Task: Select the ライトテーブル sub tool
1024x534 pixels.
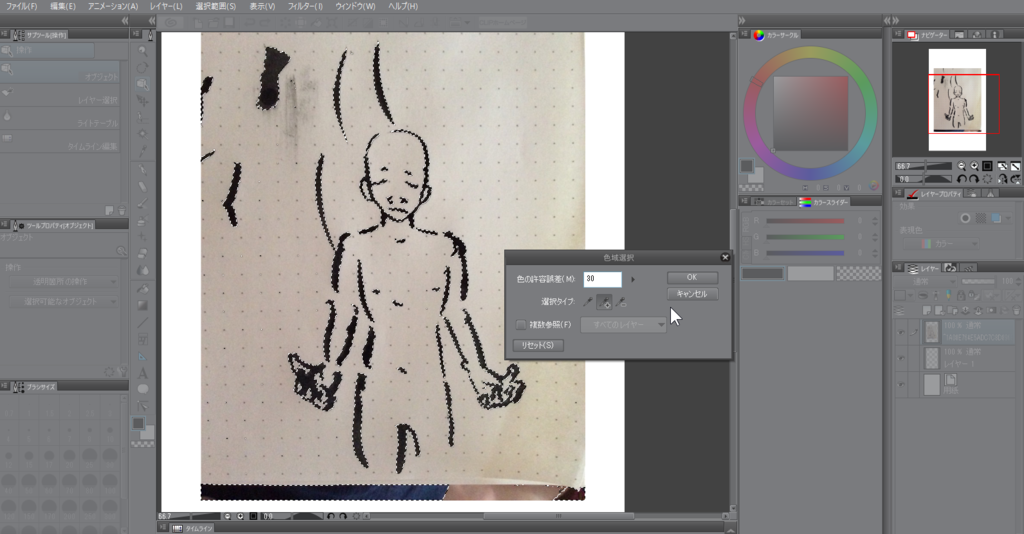Action: [60, 119]
